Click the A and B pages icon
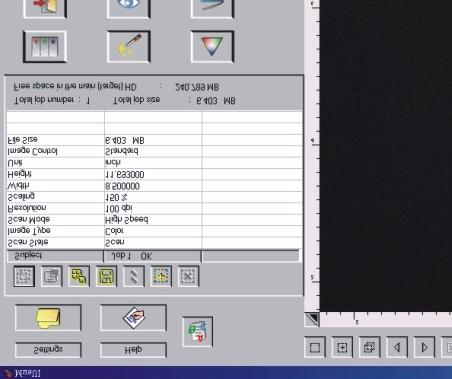The height and width of the screenshot is (379, 452). [198, 332]
